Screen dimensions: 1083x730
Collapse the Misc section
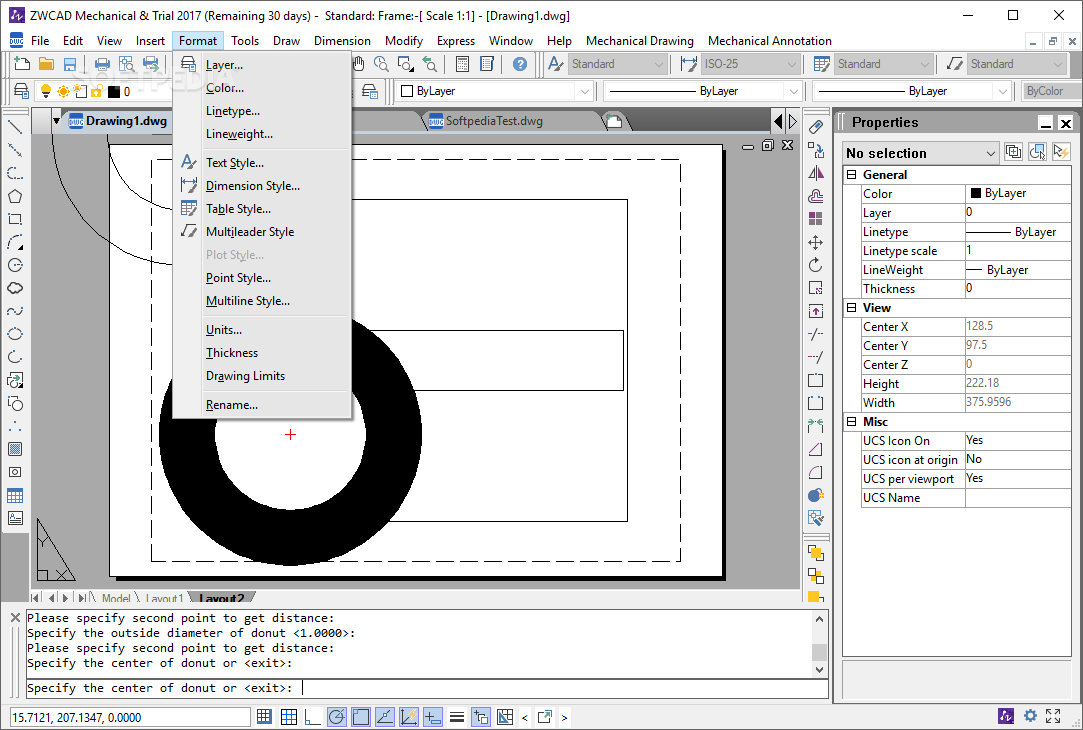(852, 422)
